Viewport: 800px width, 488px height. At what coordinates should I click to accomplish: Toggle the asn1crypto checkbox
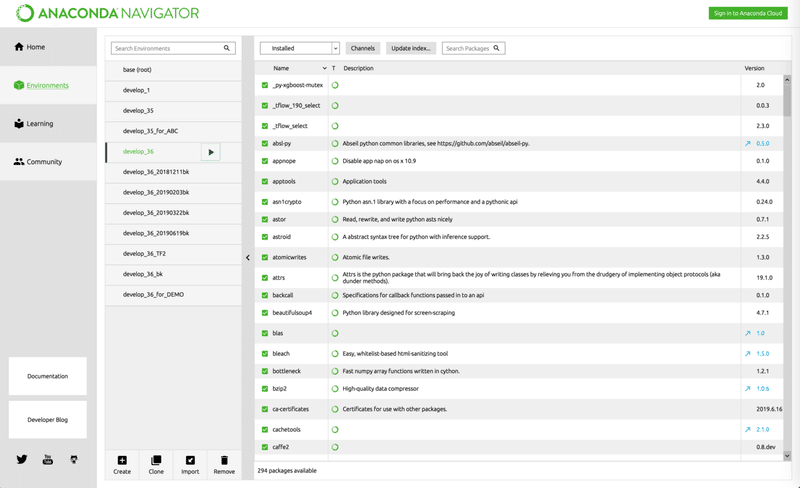point(265,202)
